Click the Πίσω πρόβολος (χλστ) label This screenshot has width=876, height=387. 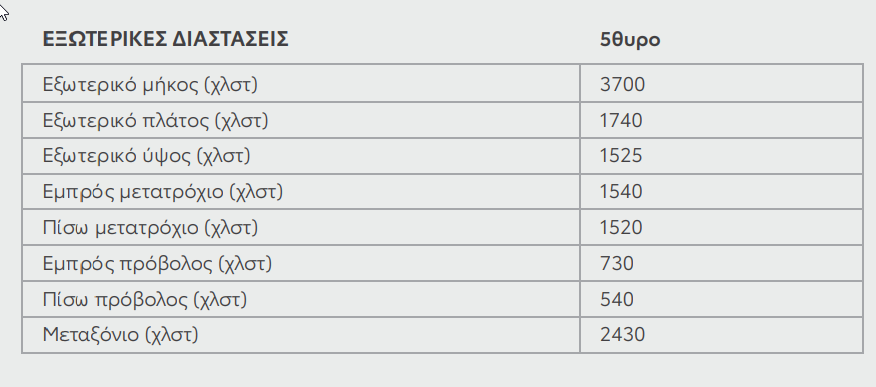click(145, 300)
